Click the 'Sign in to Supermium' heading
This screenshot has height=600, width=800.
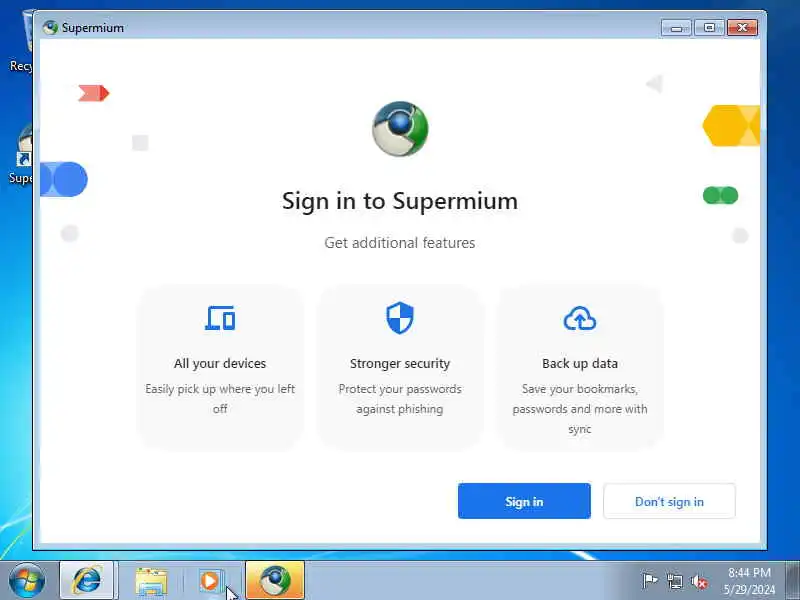[400, 201]
